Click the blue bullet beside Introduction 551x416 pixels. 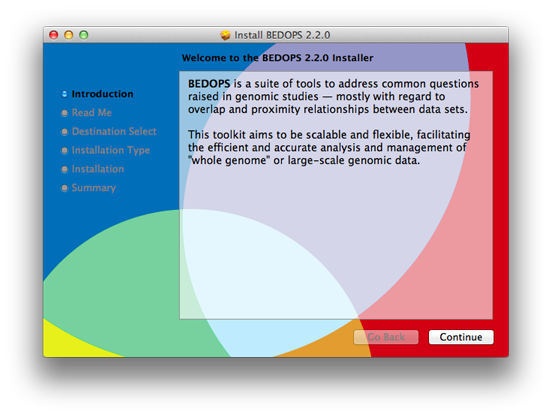pyautogui.click(x=64, y=94)
